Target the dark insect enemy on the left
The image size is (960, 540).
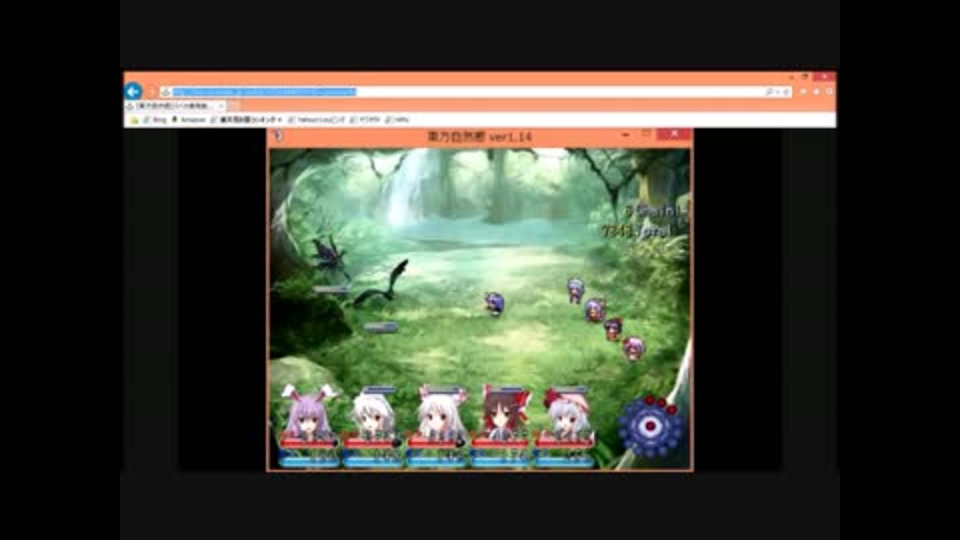click(x=329, y=255)
